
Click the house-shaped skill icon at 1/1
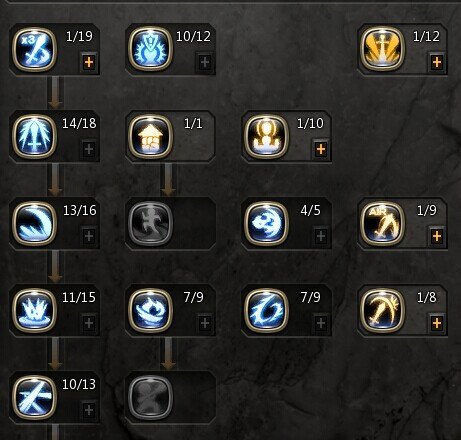tap(150, 137)
